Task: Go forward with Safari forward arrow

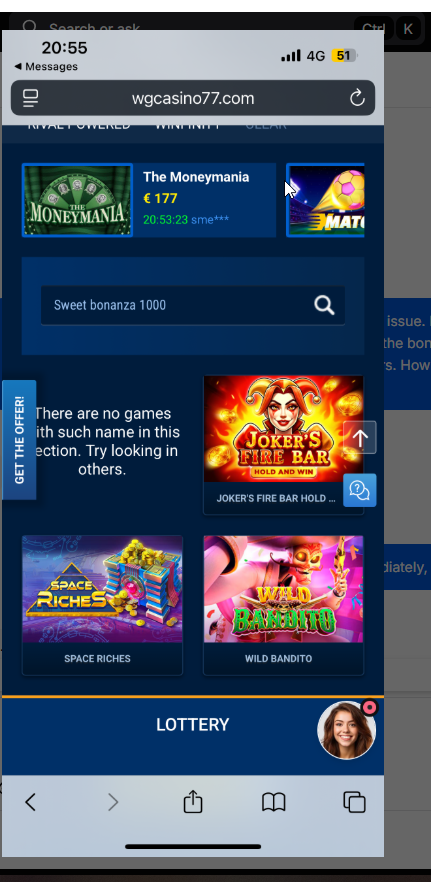Action: coord(113,802)
